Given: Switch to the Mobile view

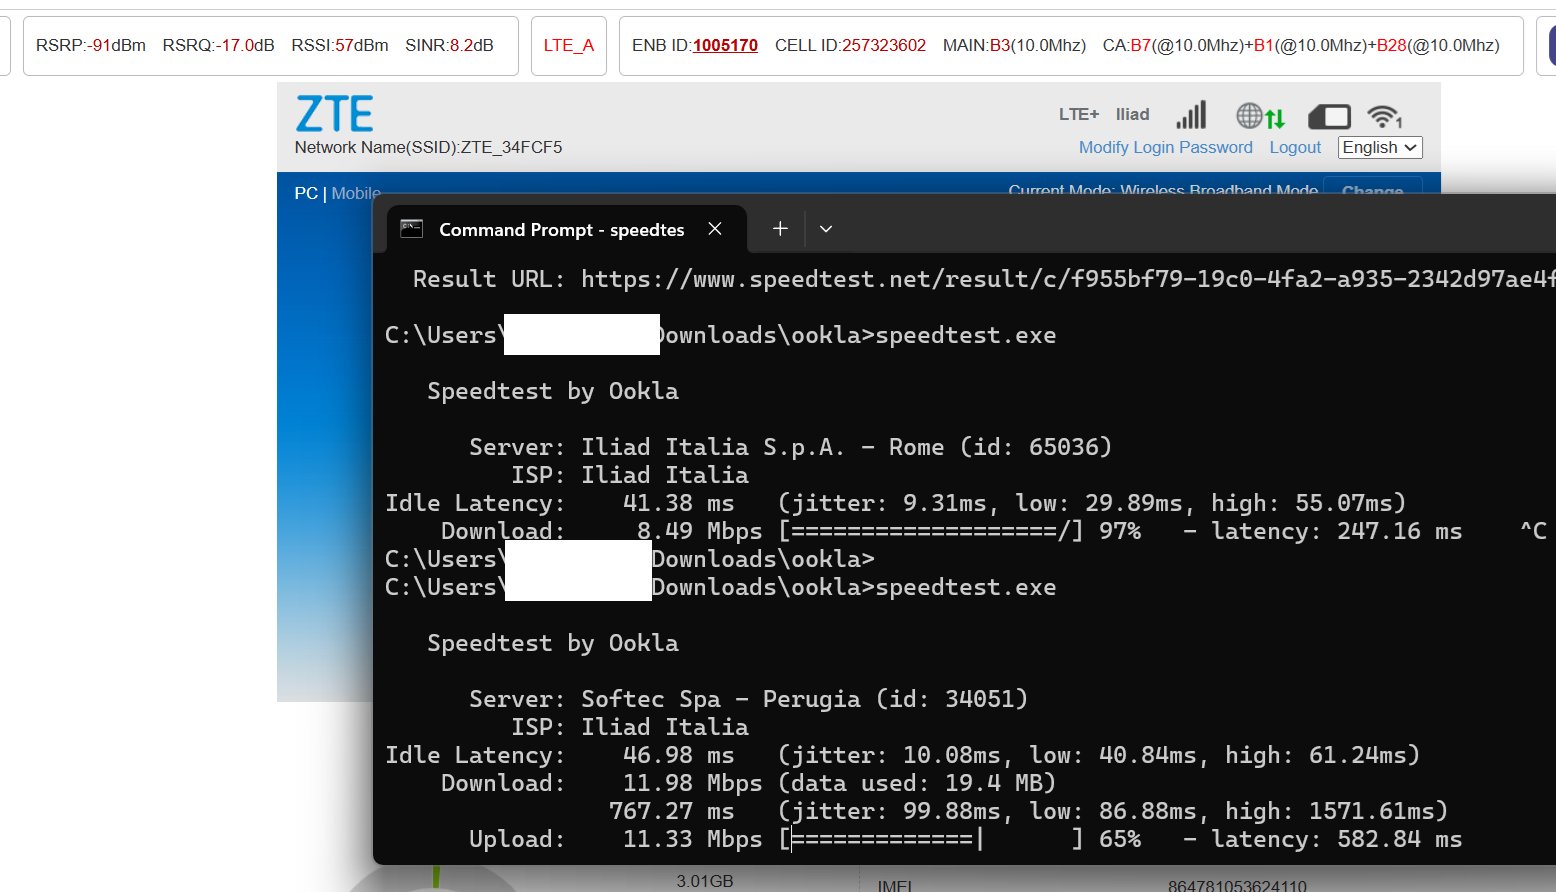Looking at the screenshot, I should tap(356, 193).
